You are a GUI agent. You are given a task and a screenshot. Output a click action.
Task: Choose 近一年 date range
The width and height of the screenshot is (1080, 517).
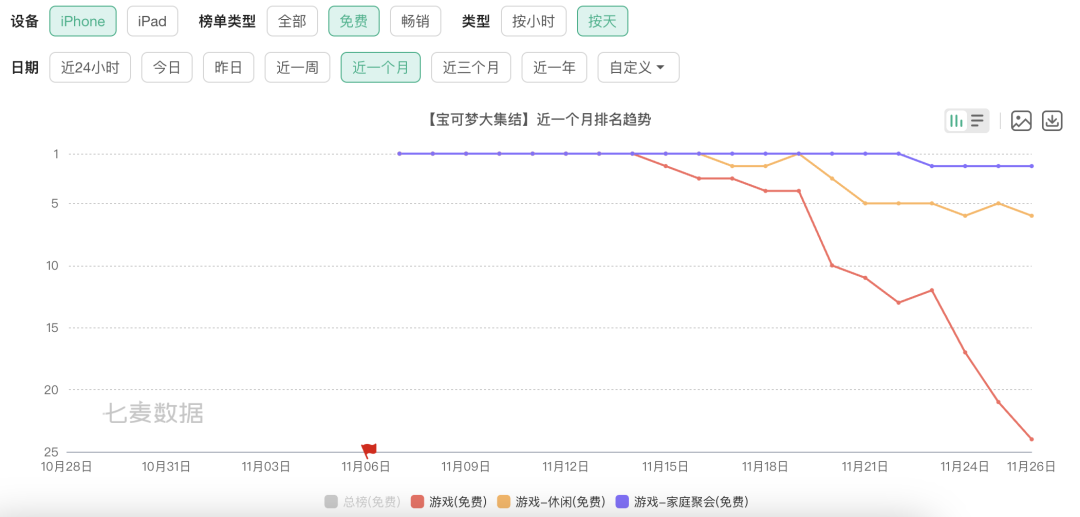(554, 67)
